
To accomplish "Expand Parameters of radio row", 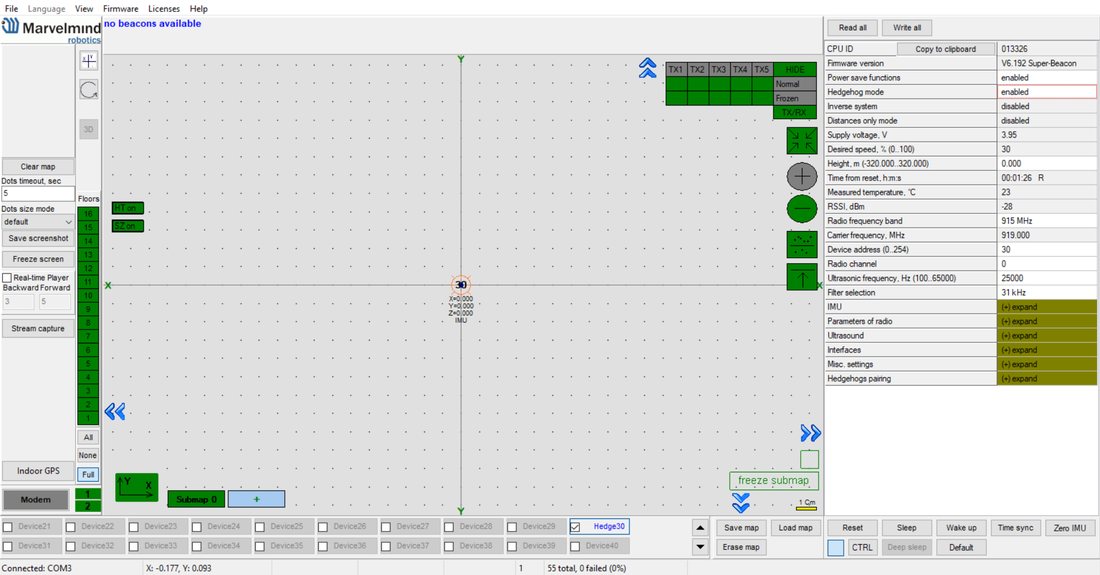I will pos(1046,321).
